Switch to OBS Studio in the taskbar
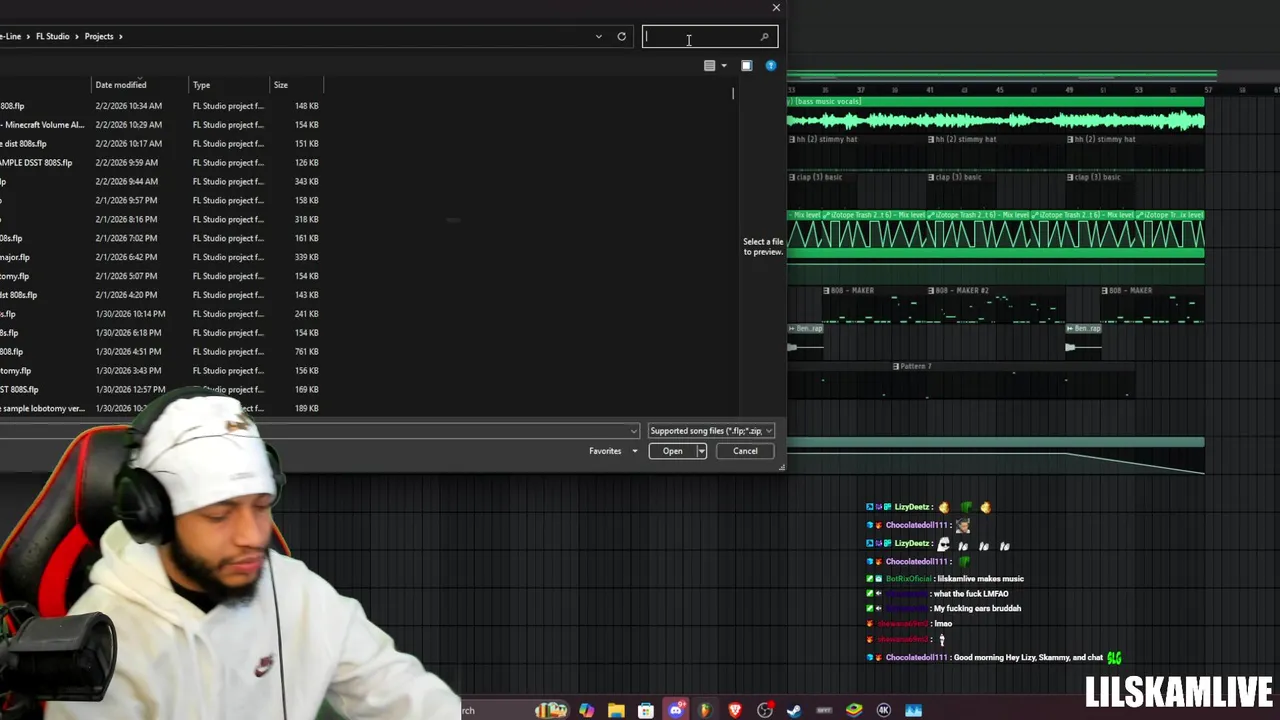 pos(765,710)
